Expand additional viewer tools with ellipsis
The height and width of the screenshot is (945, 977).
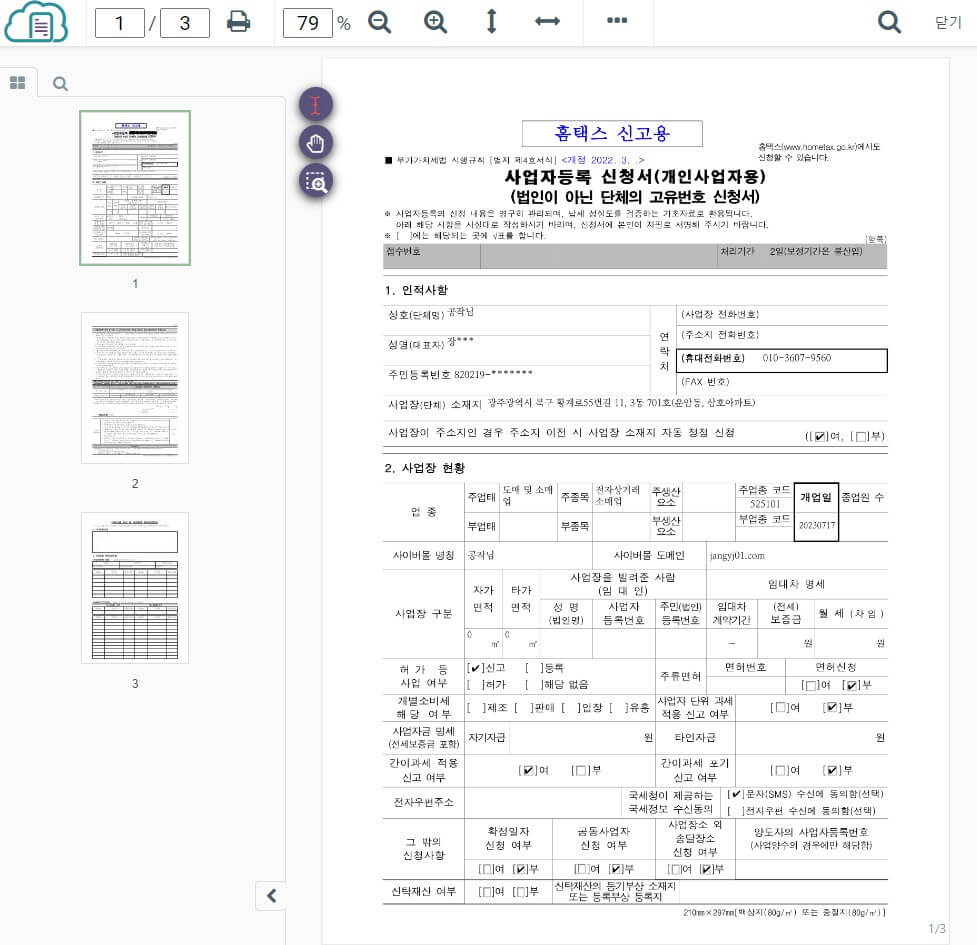(x=617, y=22)
